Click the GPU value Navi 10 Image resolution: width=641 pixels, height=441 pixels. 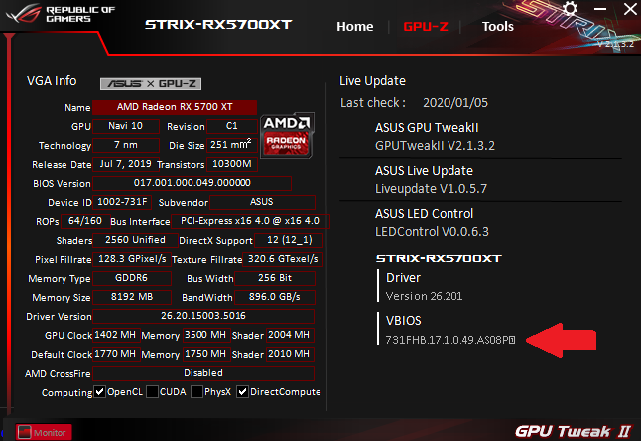tap(126, 126)
